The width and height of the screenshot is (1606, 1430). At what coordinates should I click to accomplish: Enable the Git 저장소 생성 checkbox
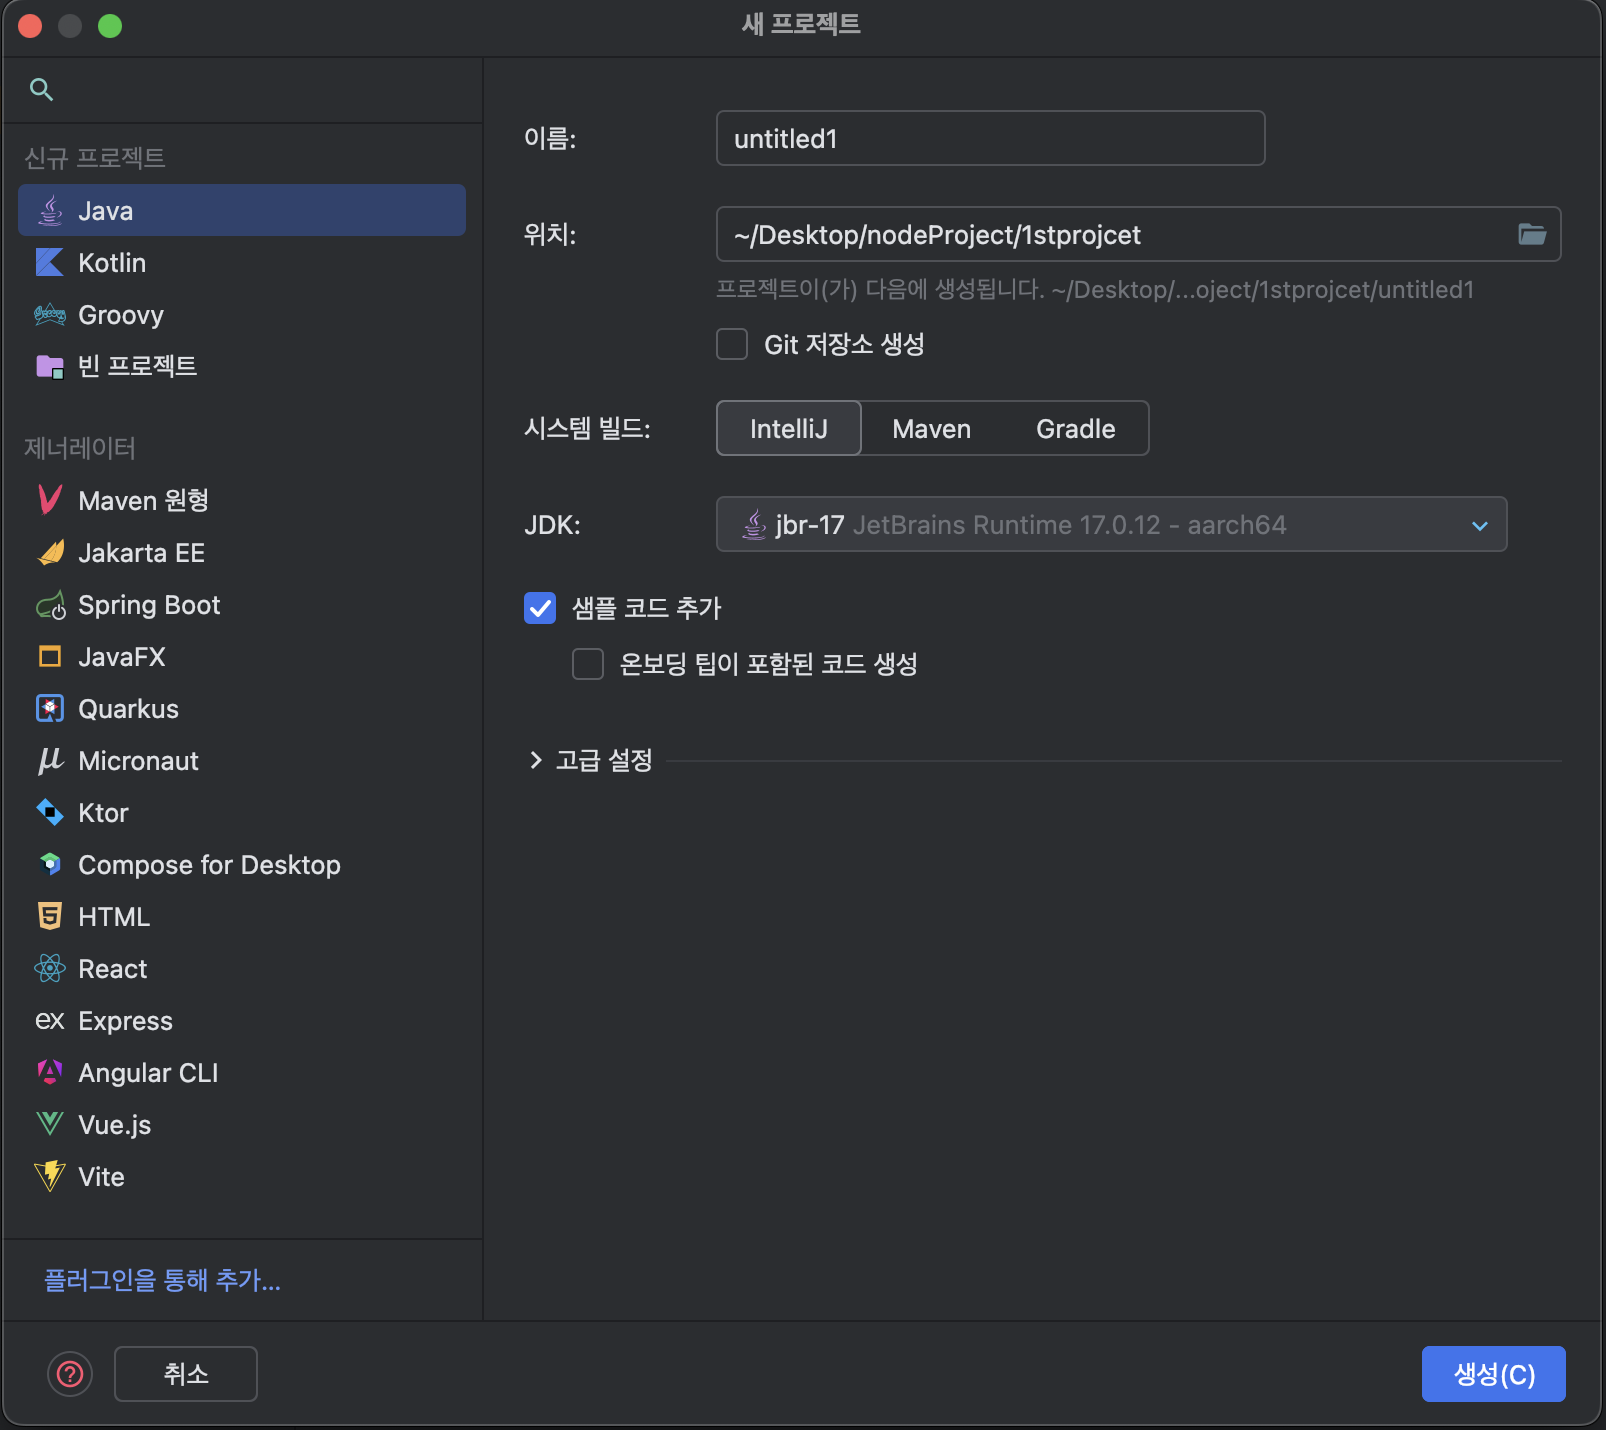click(732, 344)
